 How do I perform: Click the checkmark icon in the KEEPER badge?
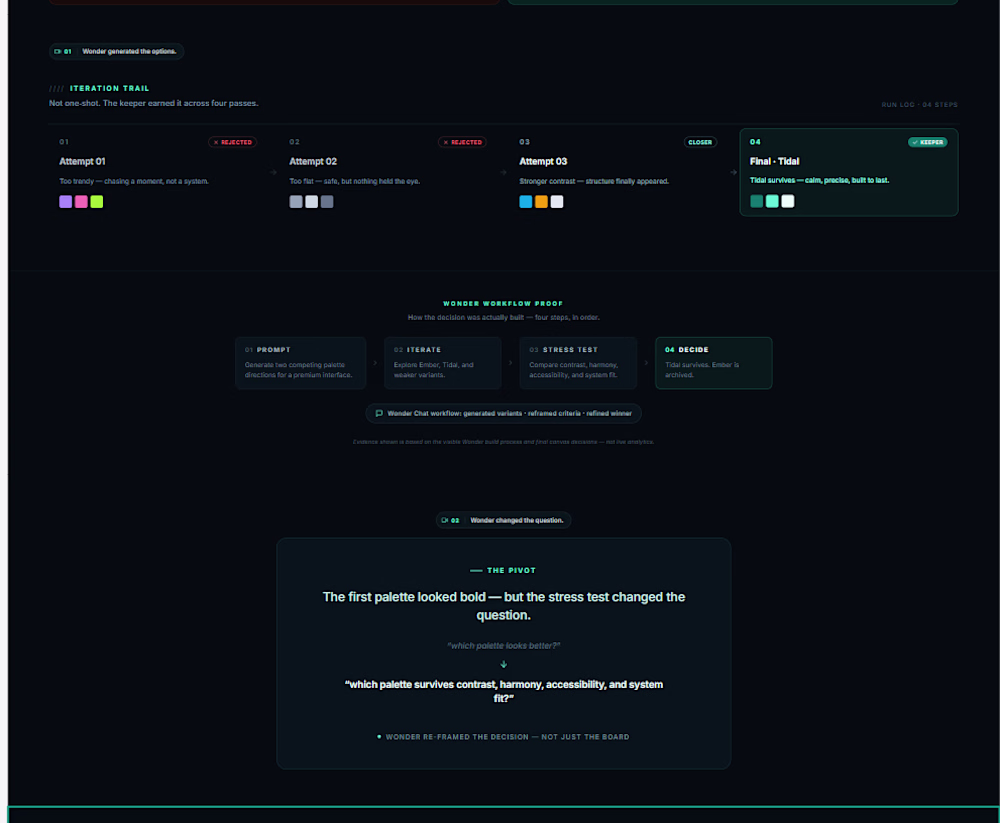coord(915,142)
